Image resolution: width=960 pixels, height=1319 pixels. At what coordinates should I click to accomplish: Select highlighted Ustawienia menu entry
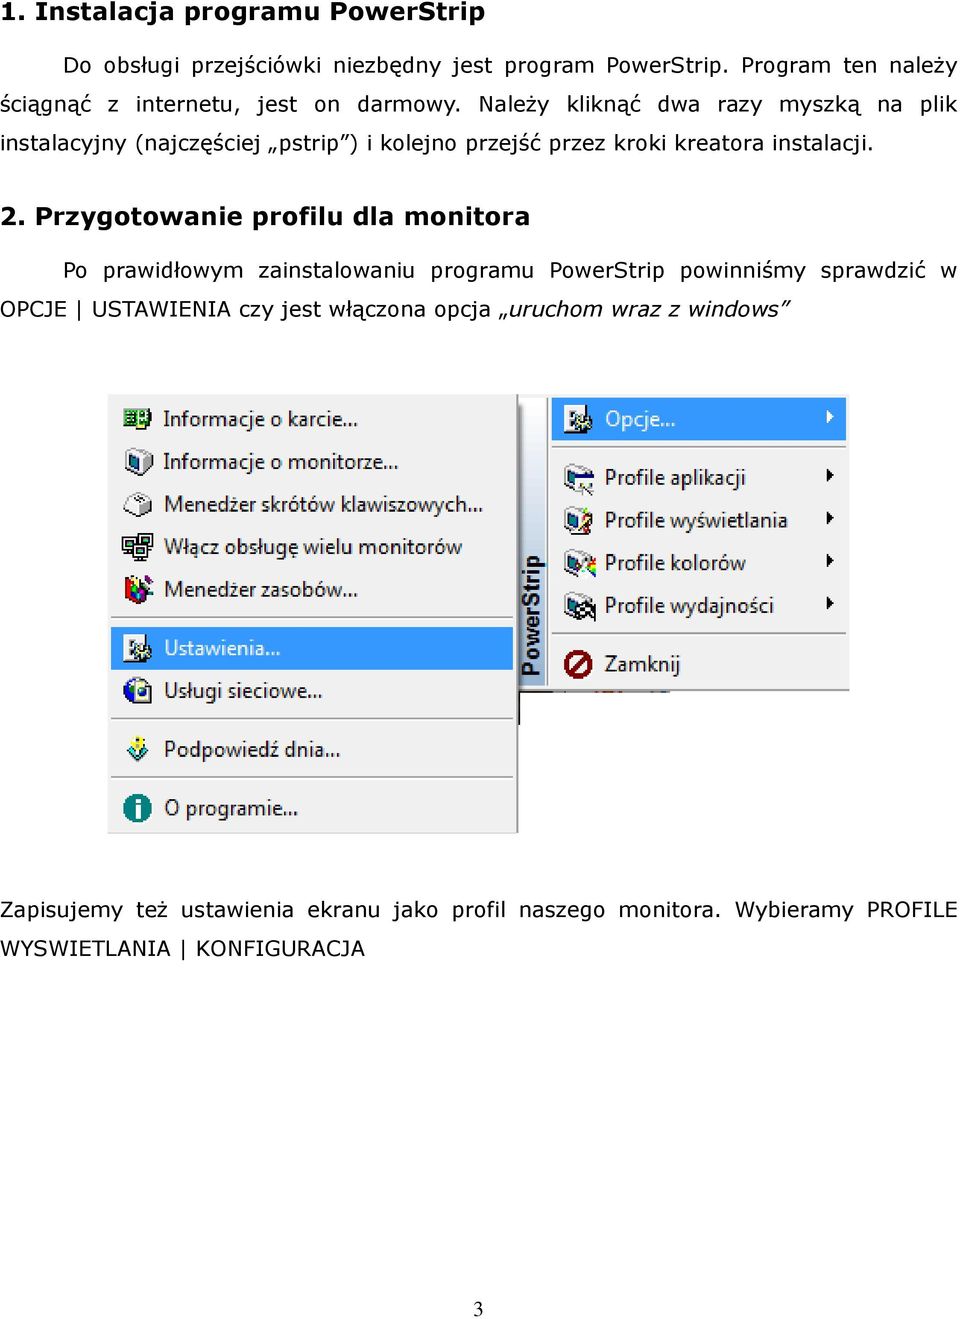(x=312, y=648)
